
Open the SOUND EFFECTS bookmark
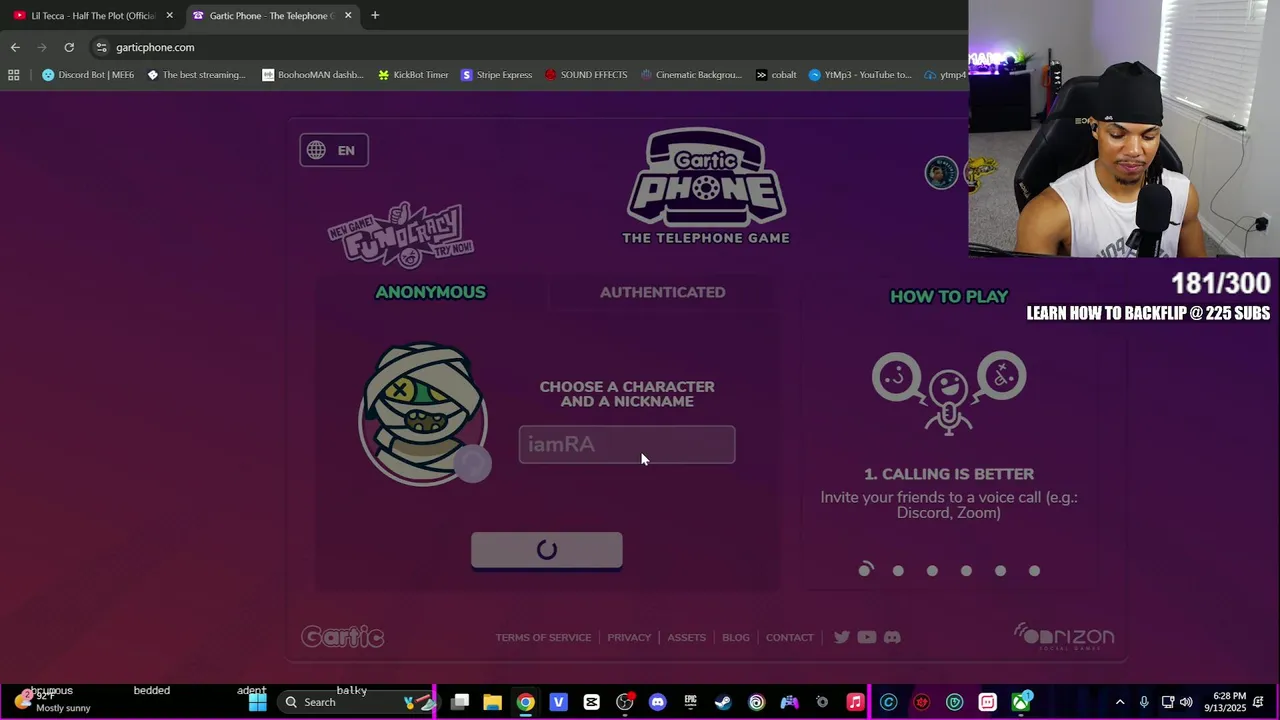point(586,75)
